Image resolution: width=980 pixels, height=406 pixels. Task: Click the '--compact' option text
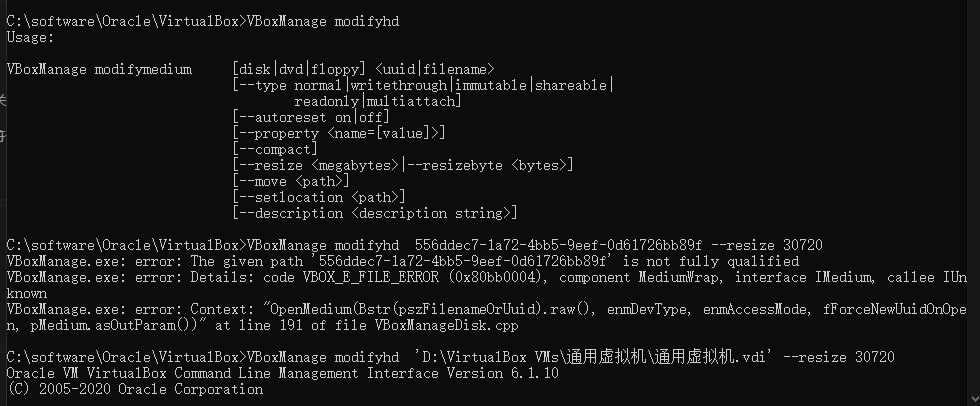coord(274,149)
